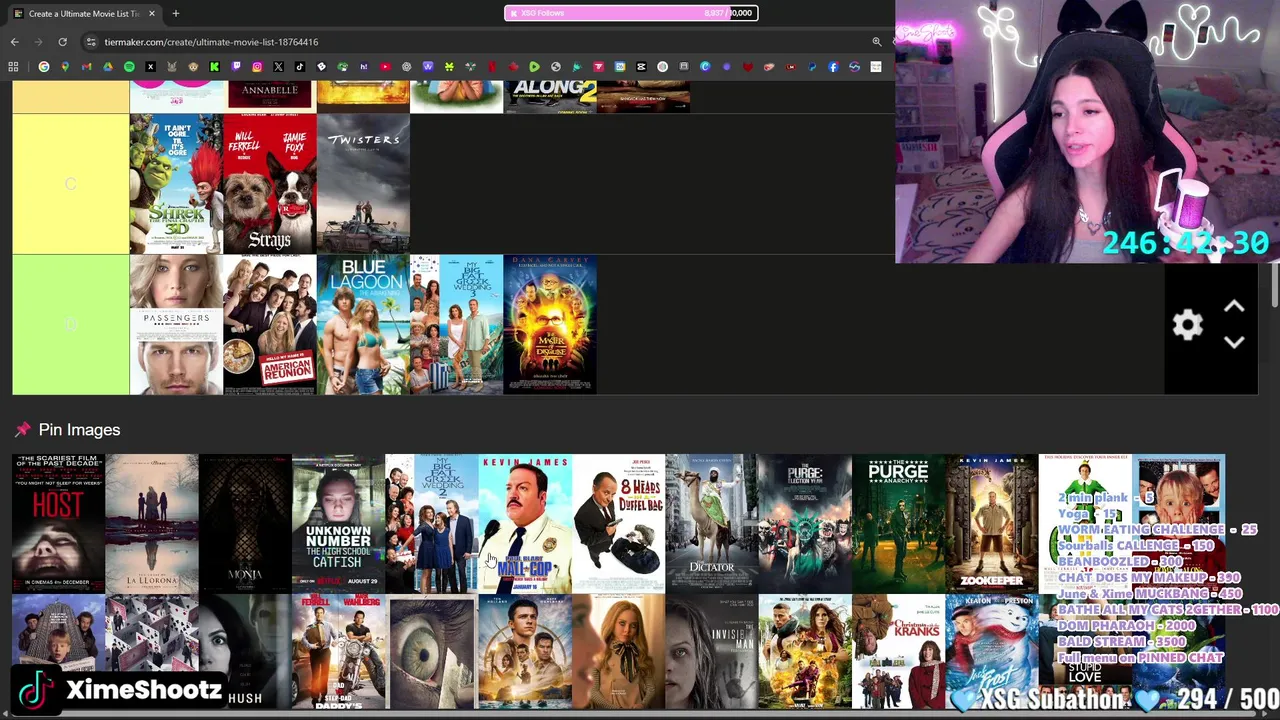Select the American Reunion poster
The height and width of the screenshot is (720, 1280).
[269, 325]
